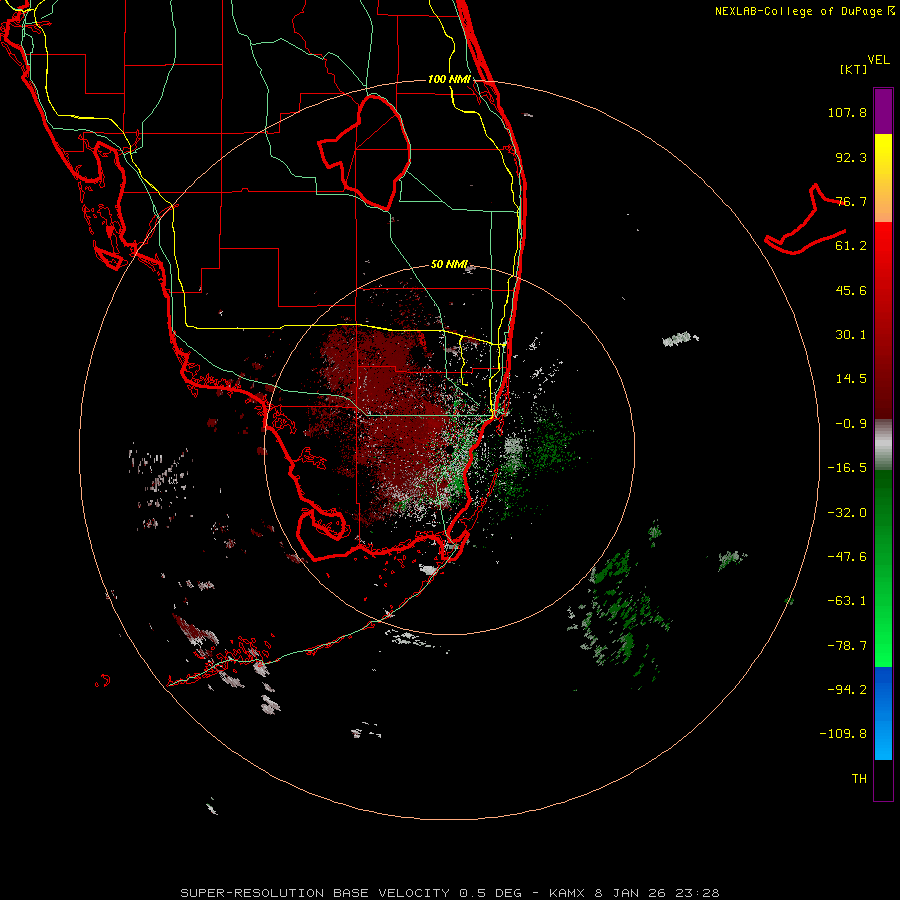Click the KAMX station identifier in caption
The width and height of the screenshot is (900, 900).
pyautogui.click(x=567, y=893)
